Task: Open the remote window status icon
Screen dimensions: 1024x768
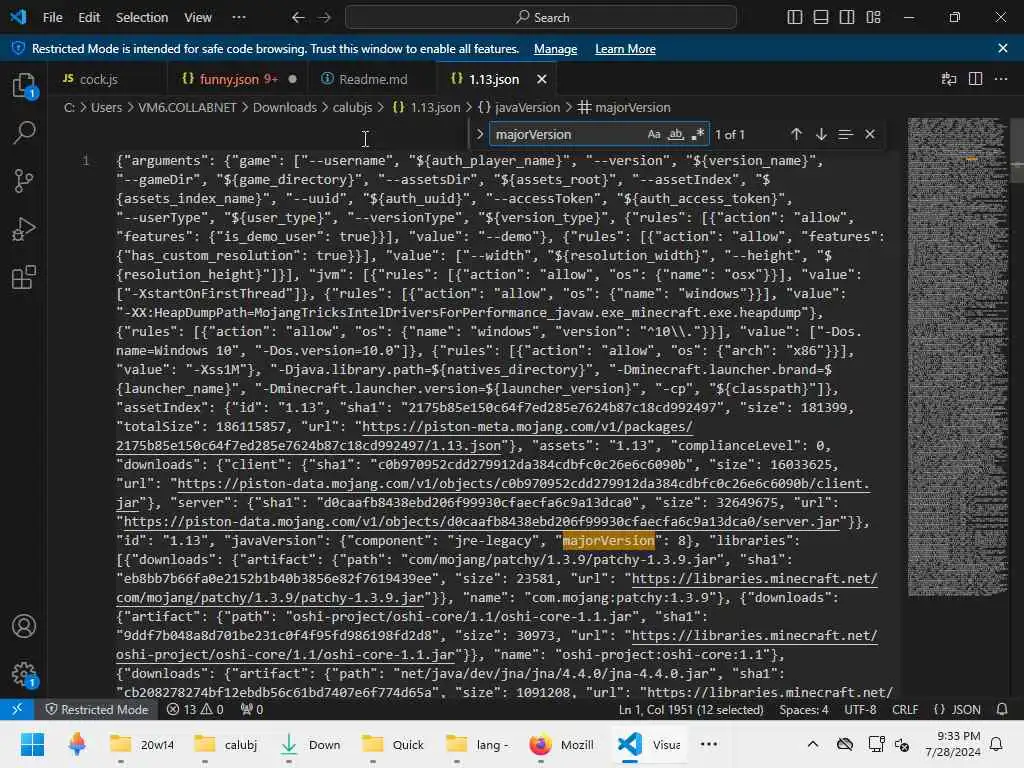Action: [x=17, y=709]
